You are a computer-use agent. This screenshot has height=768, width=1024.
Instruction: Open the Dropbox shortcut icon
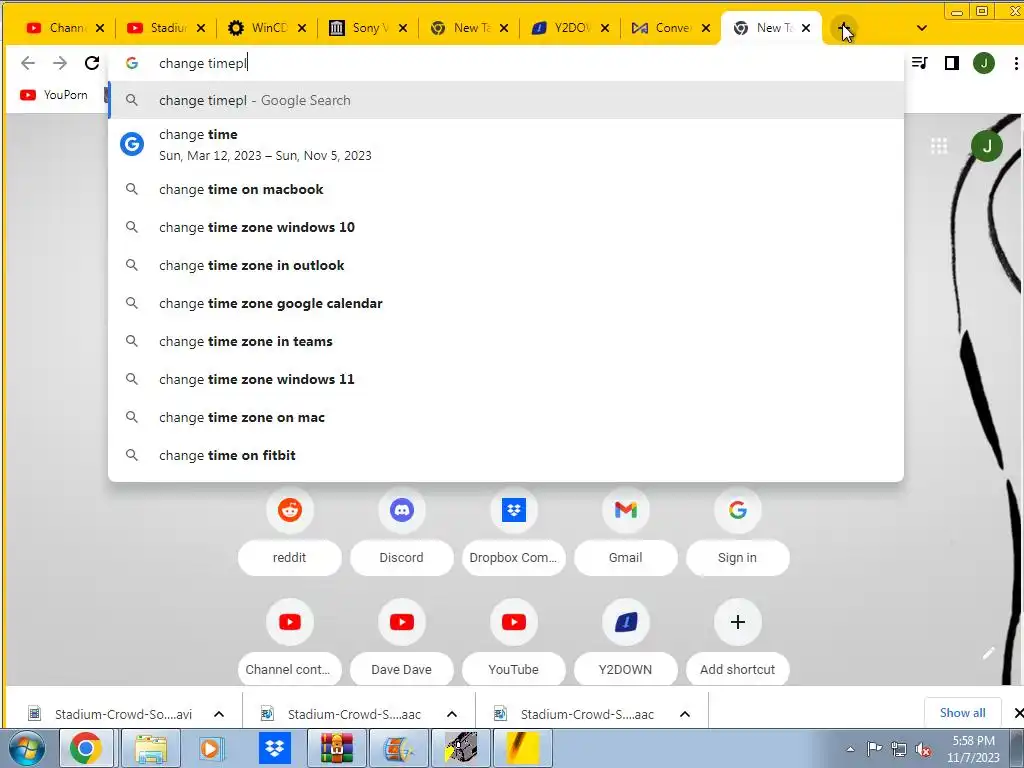tap(514, 509)
